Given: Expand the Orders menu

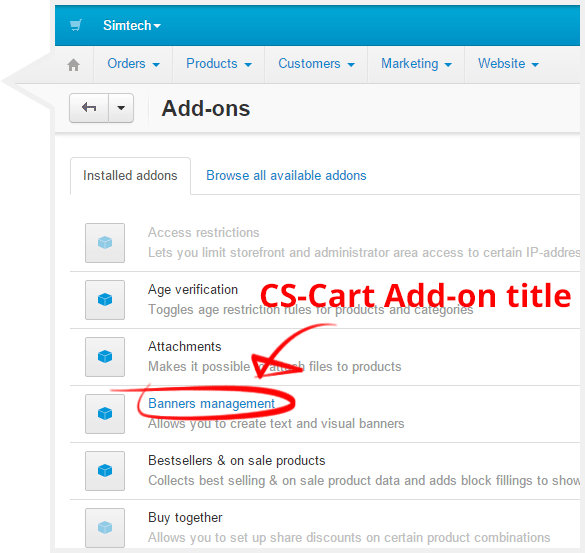Looking at the screenshot, I should pos(134,64).
